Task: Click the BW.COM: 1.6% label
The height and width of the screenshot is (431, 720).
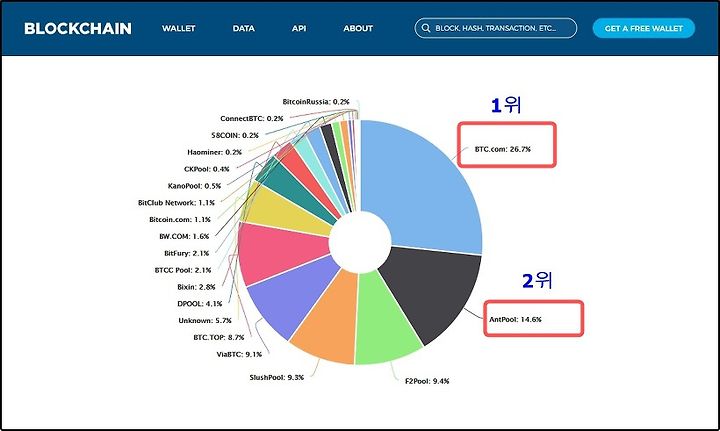Action: 184,236
